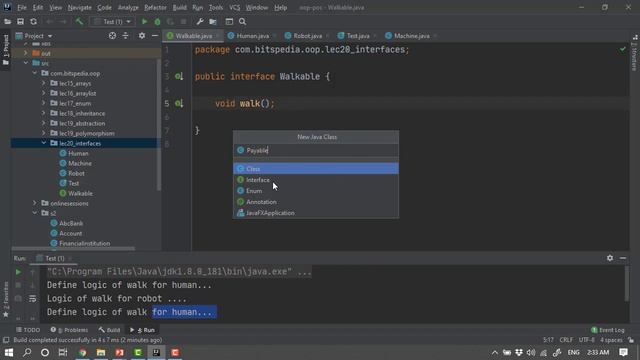Open the Refactor menu
This screenshot has width=640, height=360.
(x=155, y=7)
